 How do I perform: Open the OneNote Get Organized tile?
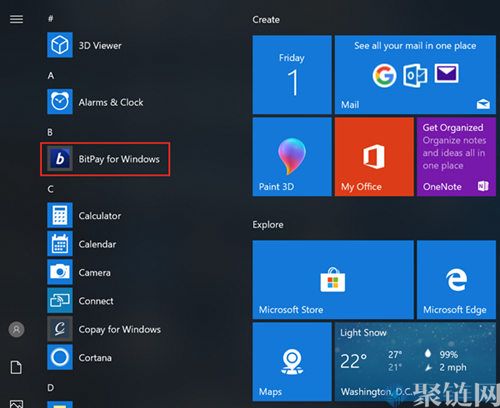(x=456, y=157)
